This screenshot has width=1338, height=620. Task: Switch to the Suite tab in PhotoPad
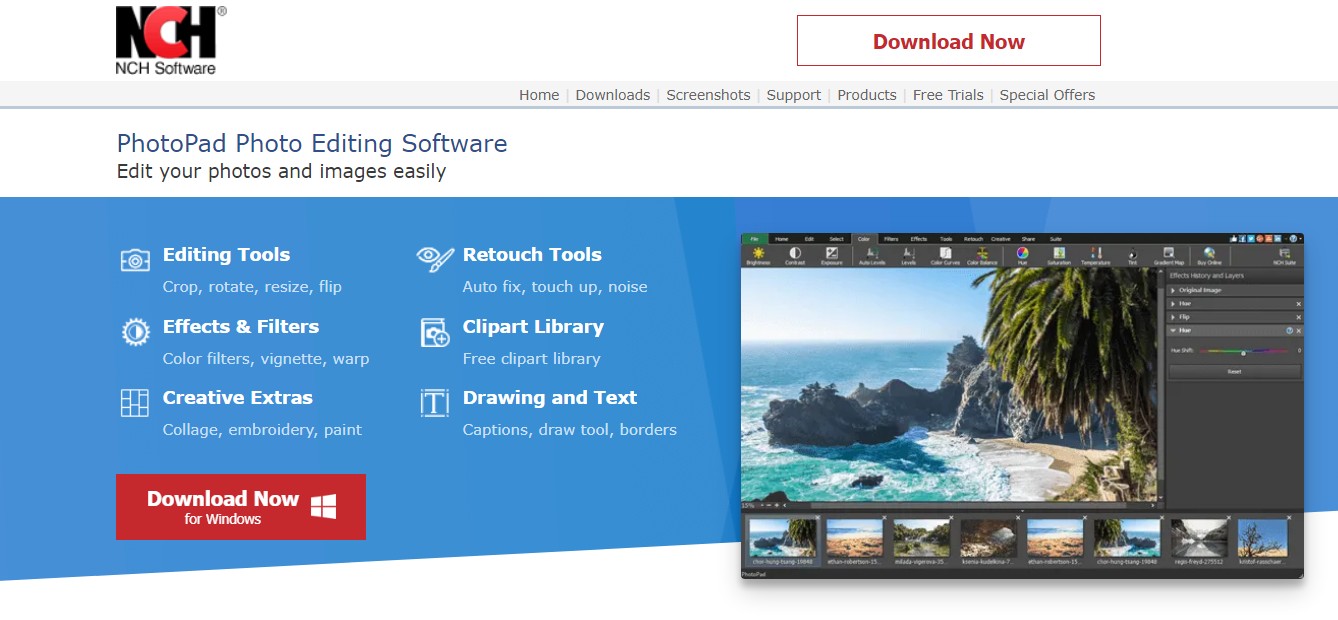1055,239
